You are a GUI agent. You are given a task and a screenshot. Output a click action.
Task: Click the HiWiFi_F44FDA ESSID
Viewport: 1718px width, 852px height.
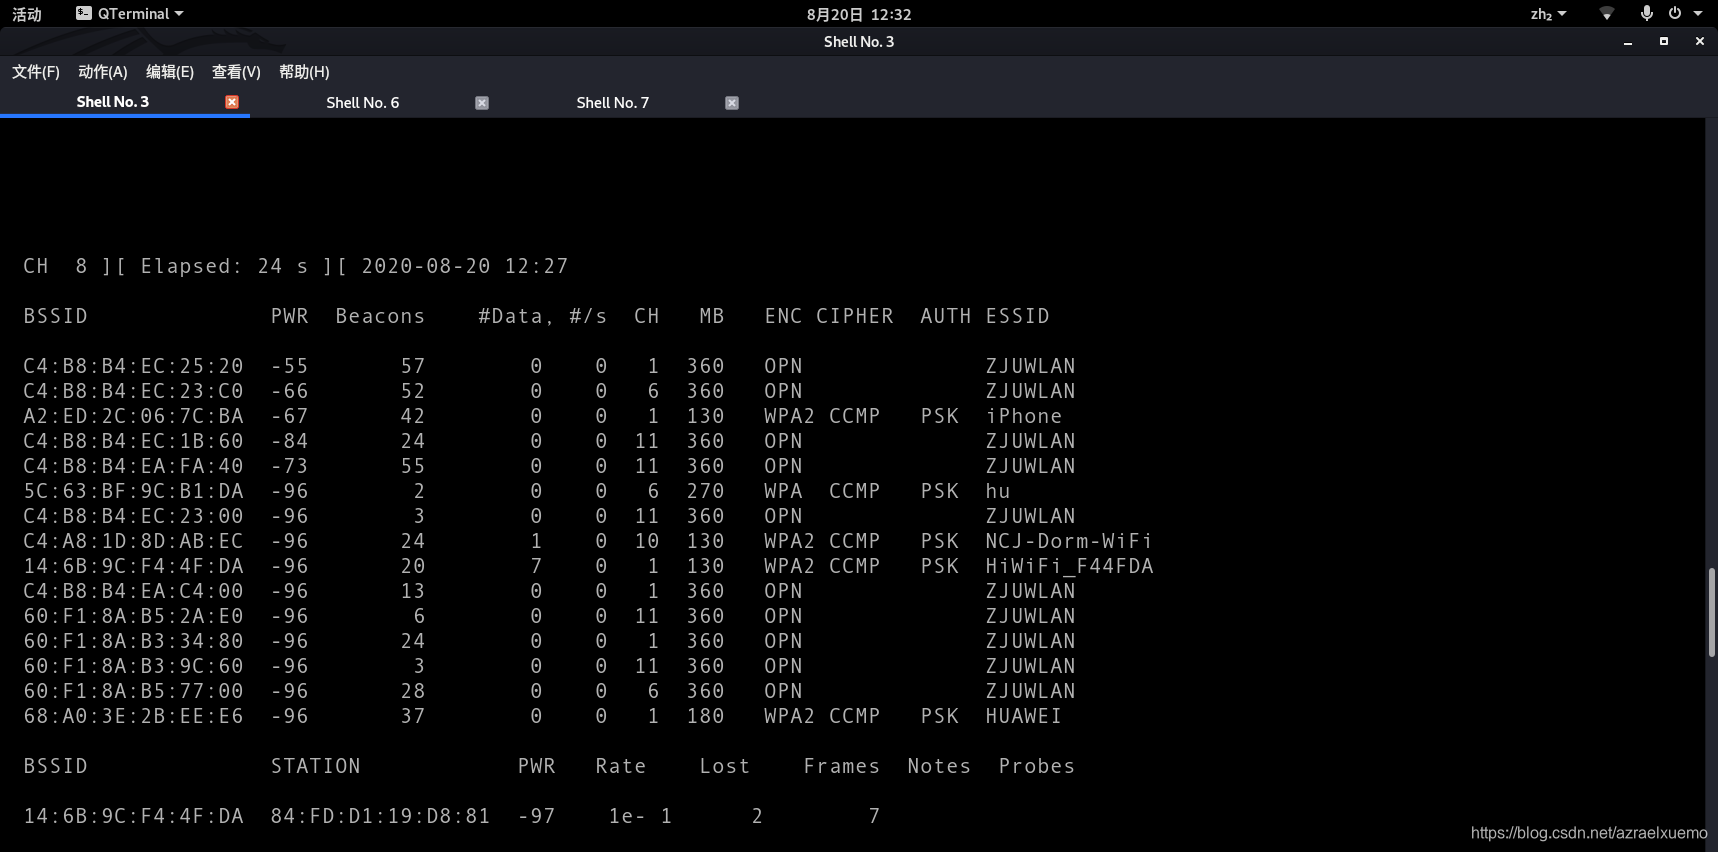coord(1069,566)
